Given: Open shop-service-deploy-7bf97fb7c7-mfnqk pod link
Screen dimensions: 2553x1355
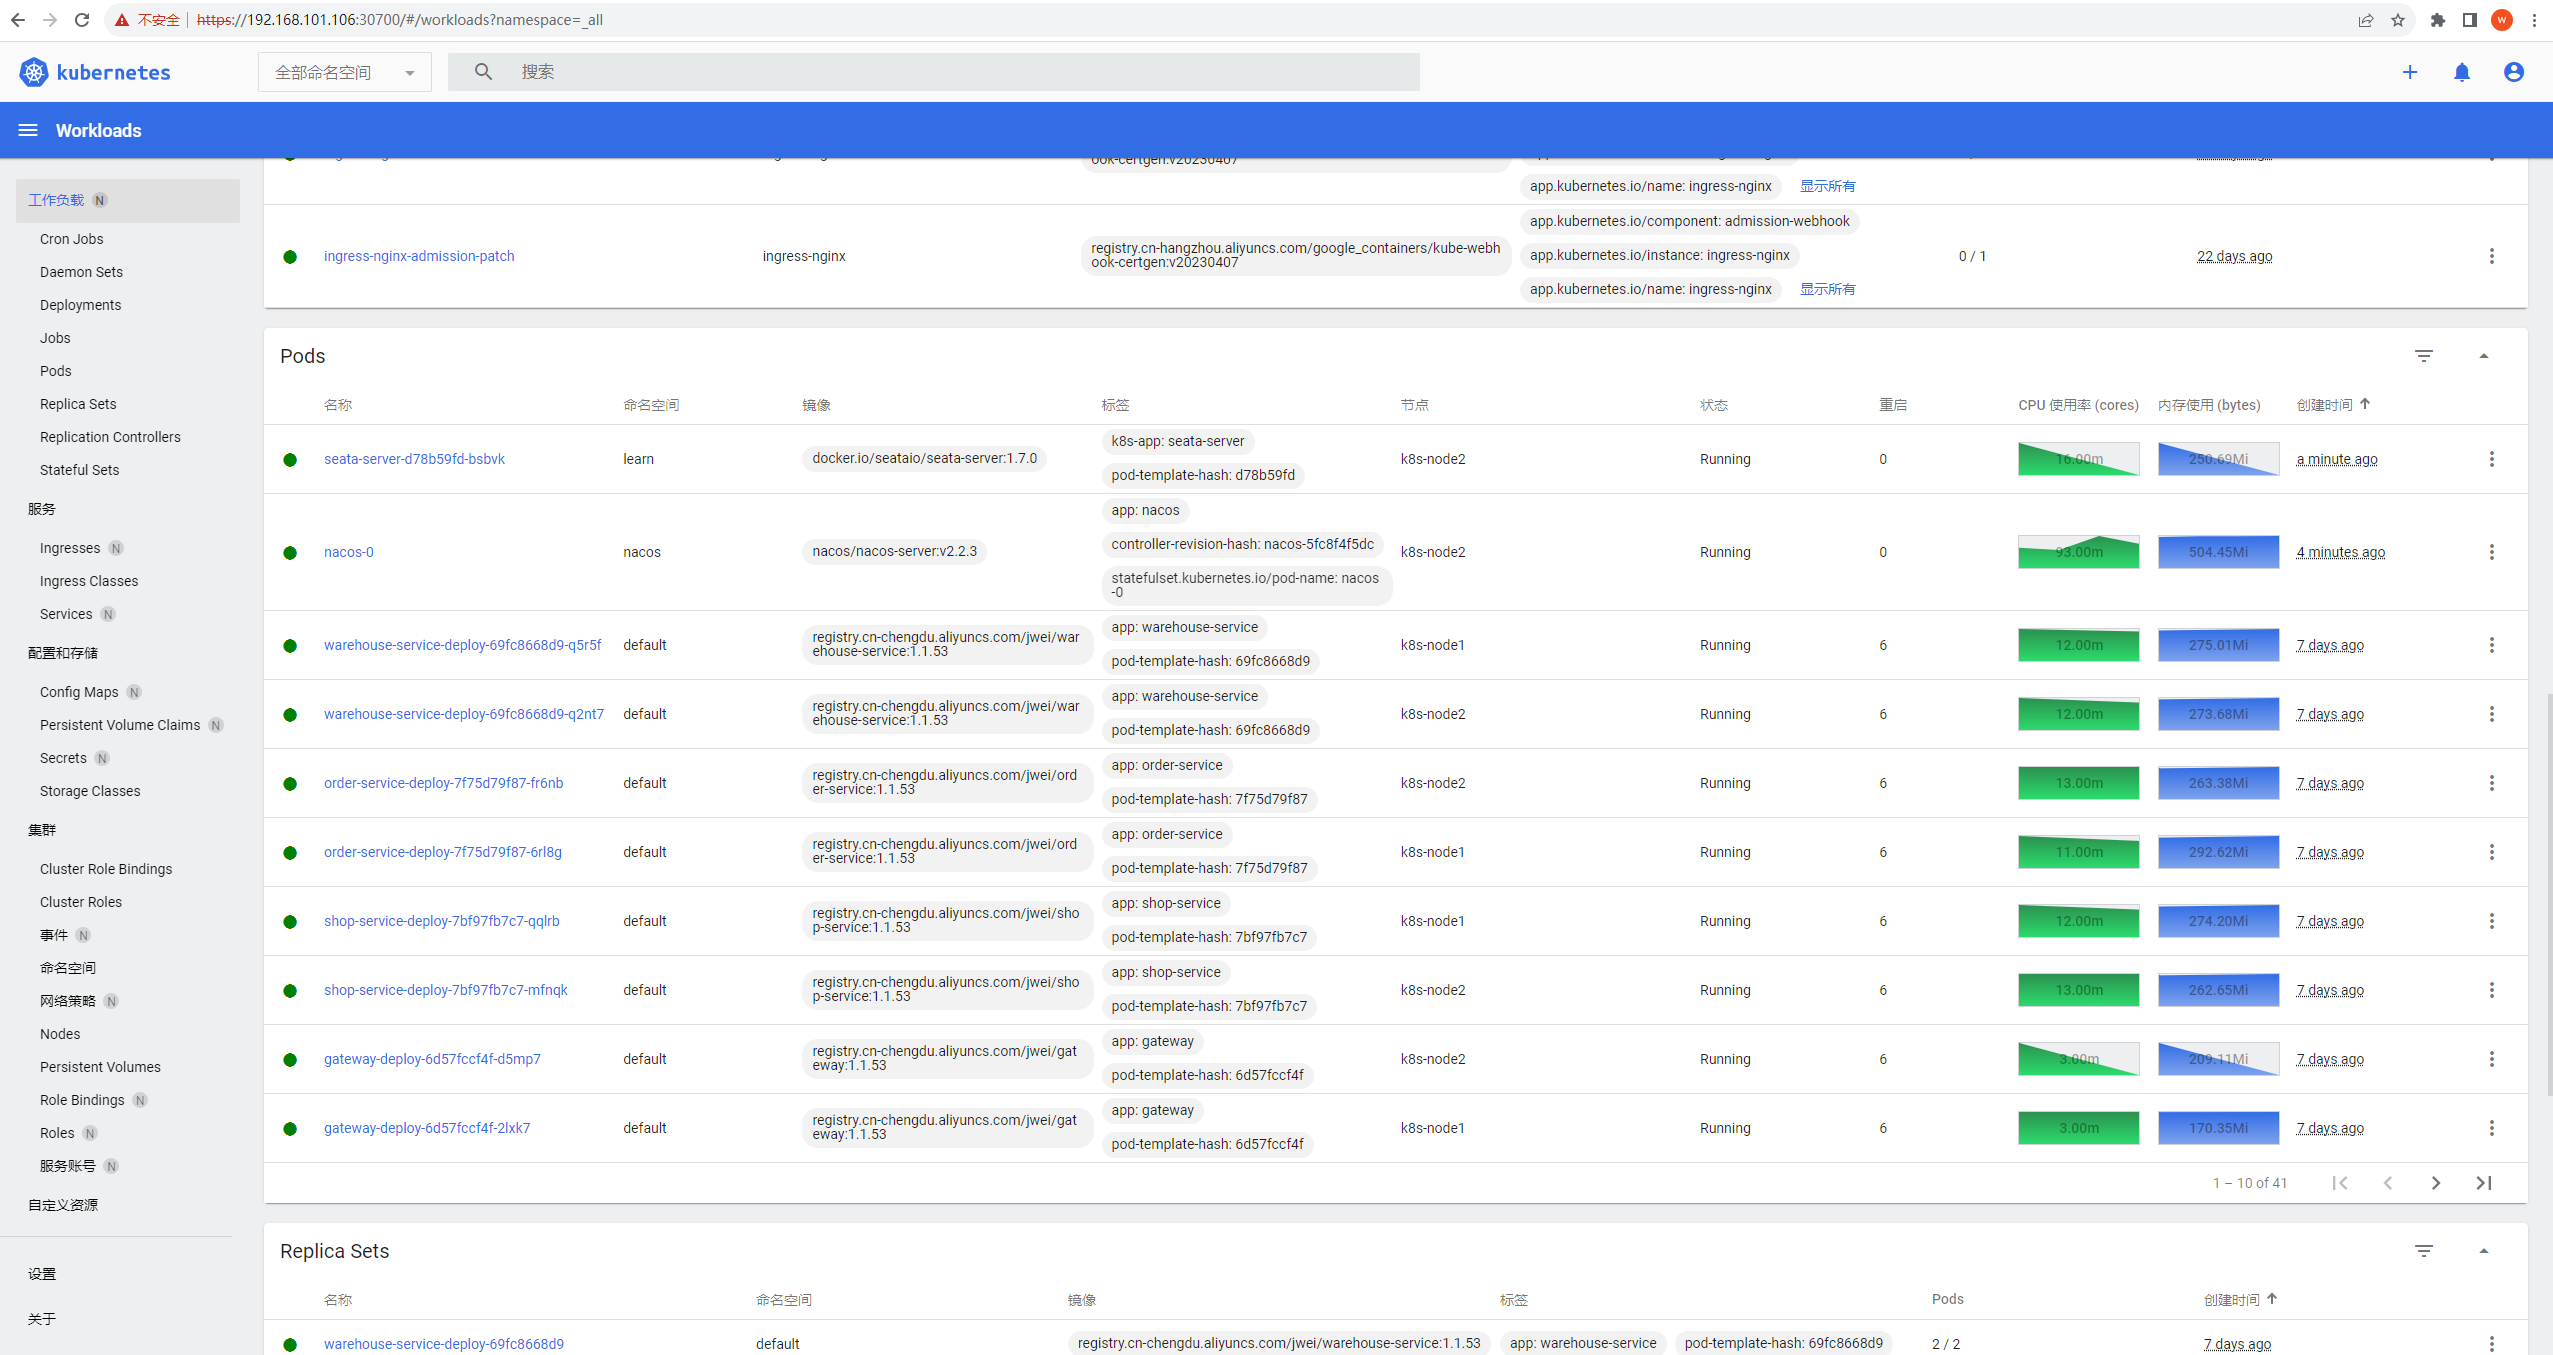Looking at the screenshot, I should pos(446,990).
